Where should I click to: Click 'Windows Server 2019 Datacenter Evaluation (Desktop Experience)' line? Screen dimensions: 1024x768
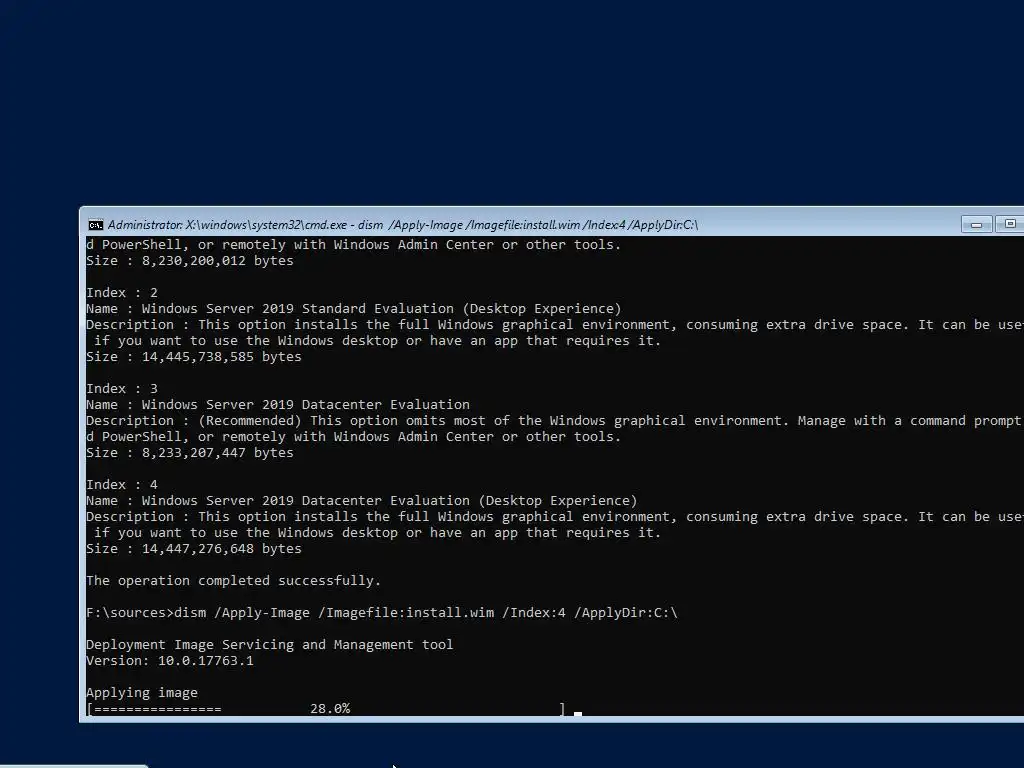click(361, 501)
